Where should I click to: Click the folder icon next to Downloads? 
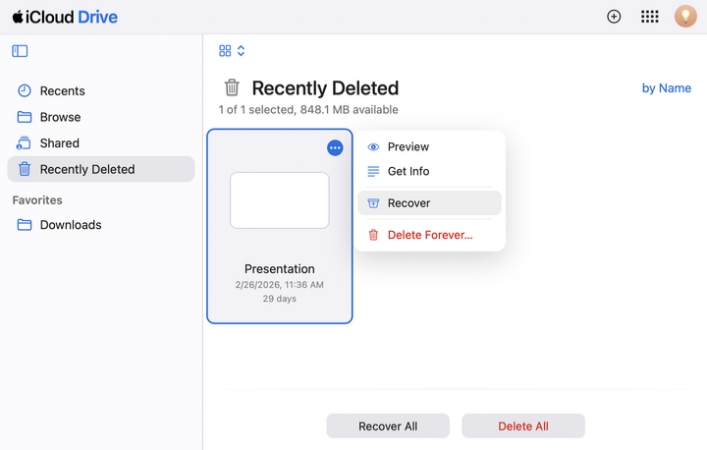pos(24,225)
